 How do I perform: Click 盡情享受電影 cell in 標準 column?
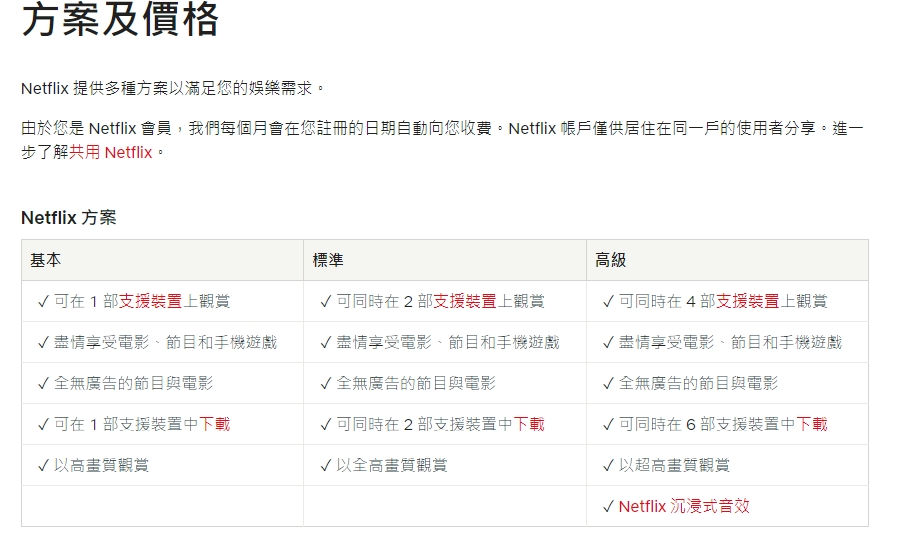click(445, 342)
